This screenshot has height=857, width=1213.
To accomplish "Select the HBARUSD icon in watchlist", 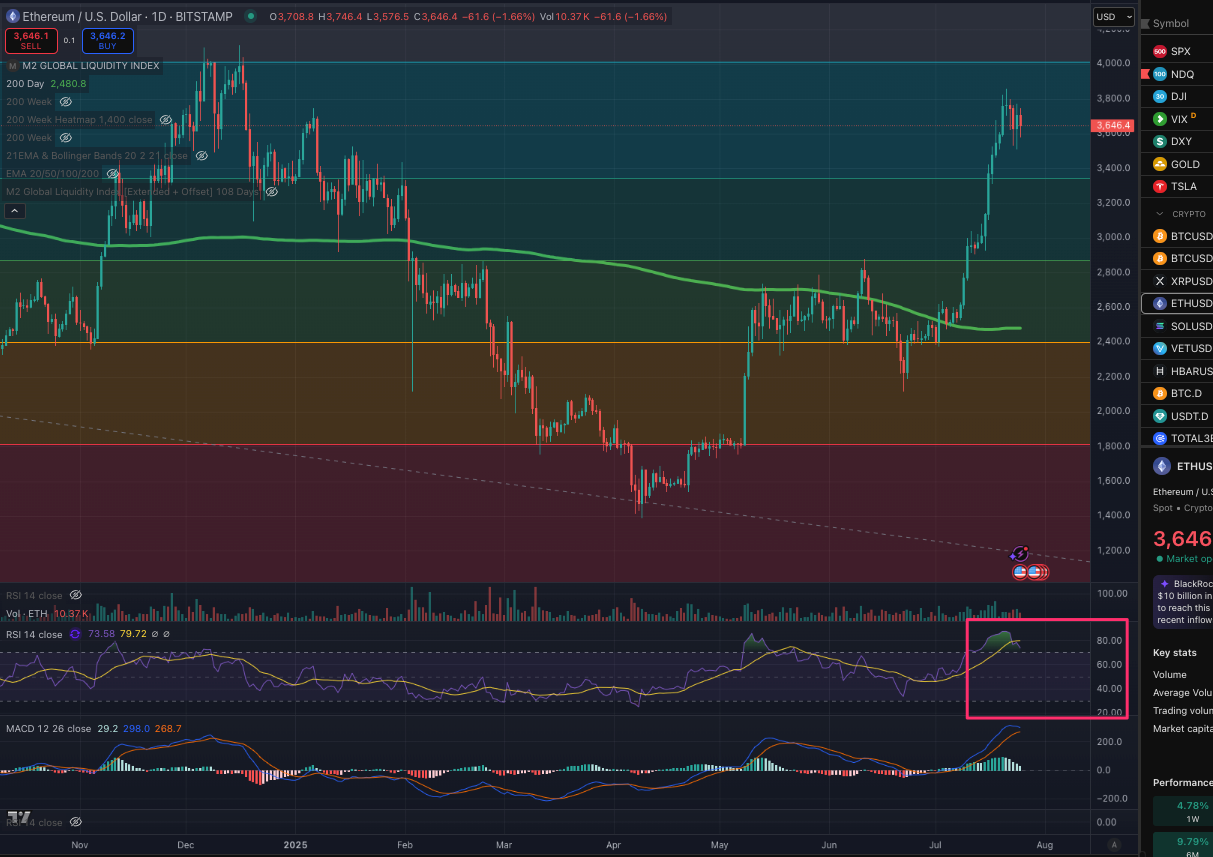I will coord(1160,371).
